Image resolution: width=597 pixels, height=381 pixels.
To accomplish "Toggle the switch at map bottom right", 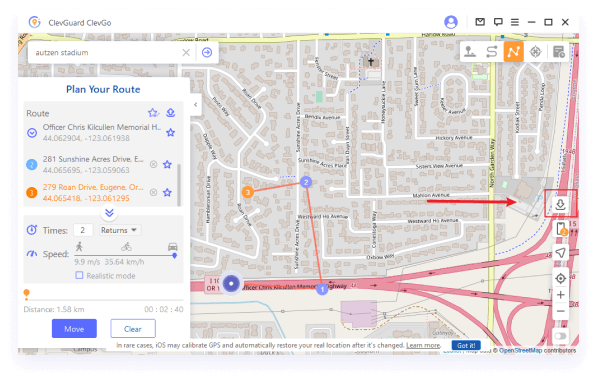I will [560, 336].
